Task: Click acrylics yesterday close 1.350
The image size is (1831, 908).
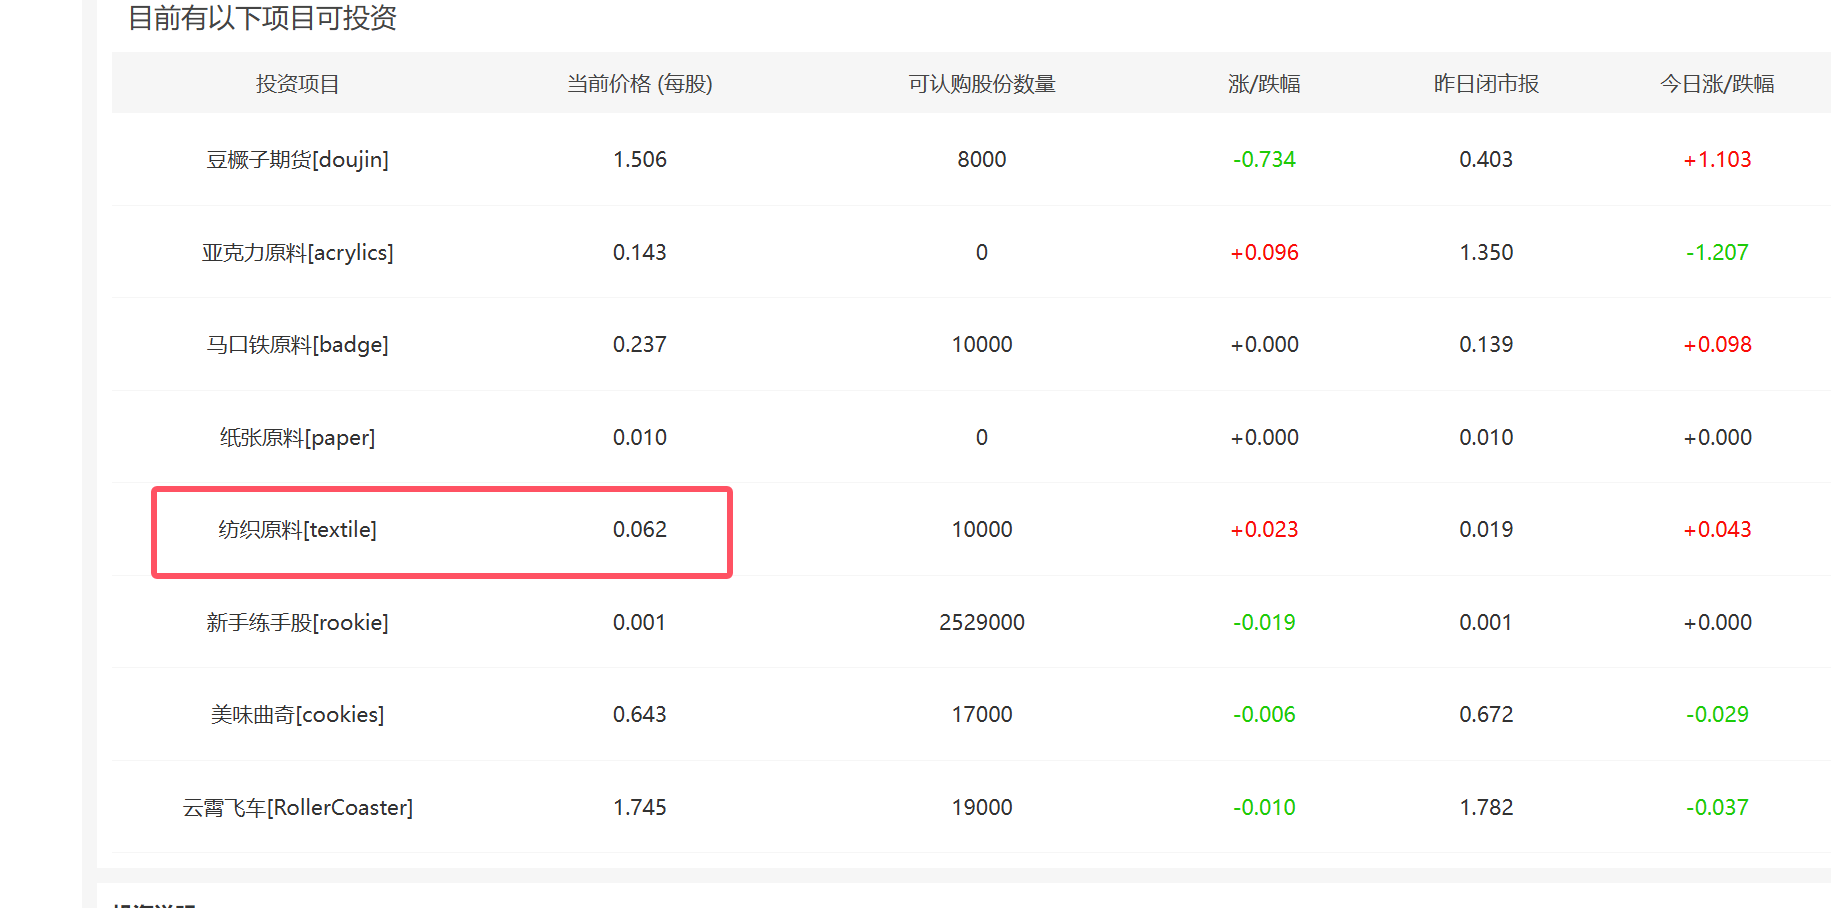Action: [1486, 253]
